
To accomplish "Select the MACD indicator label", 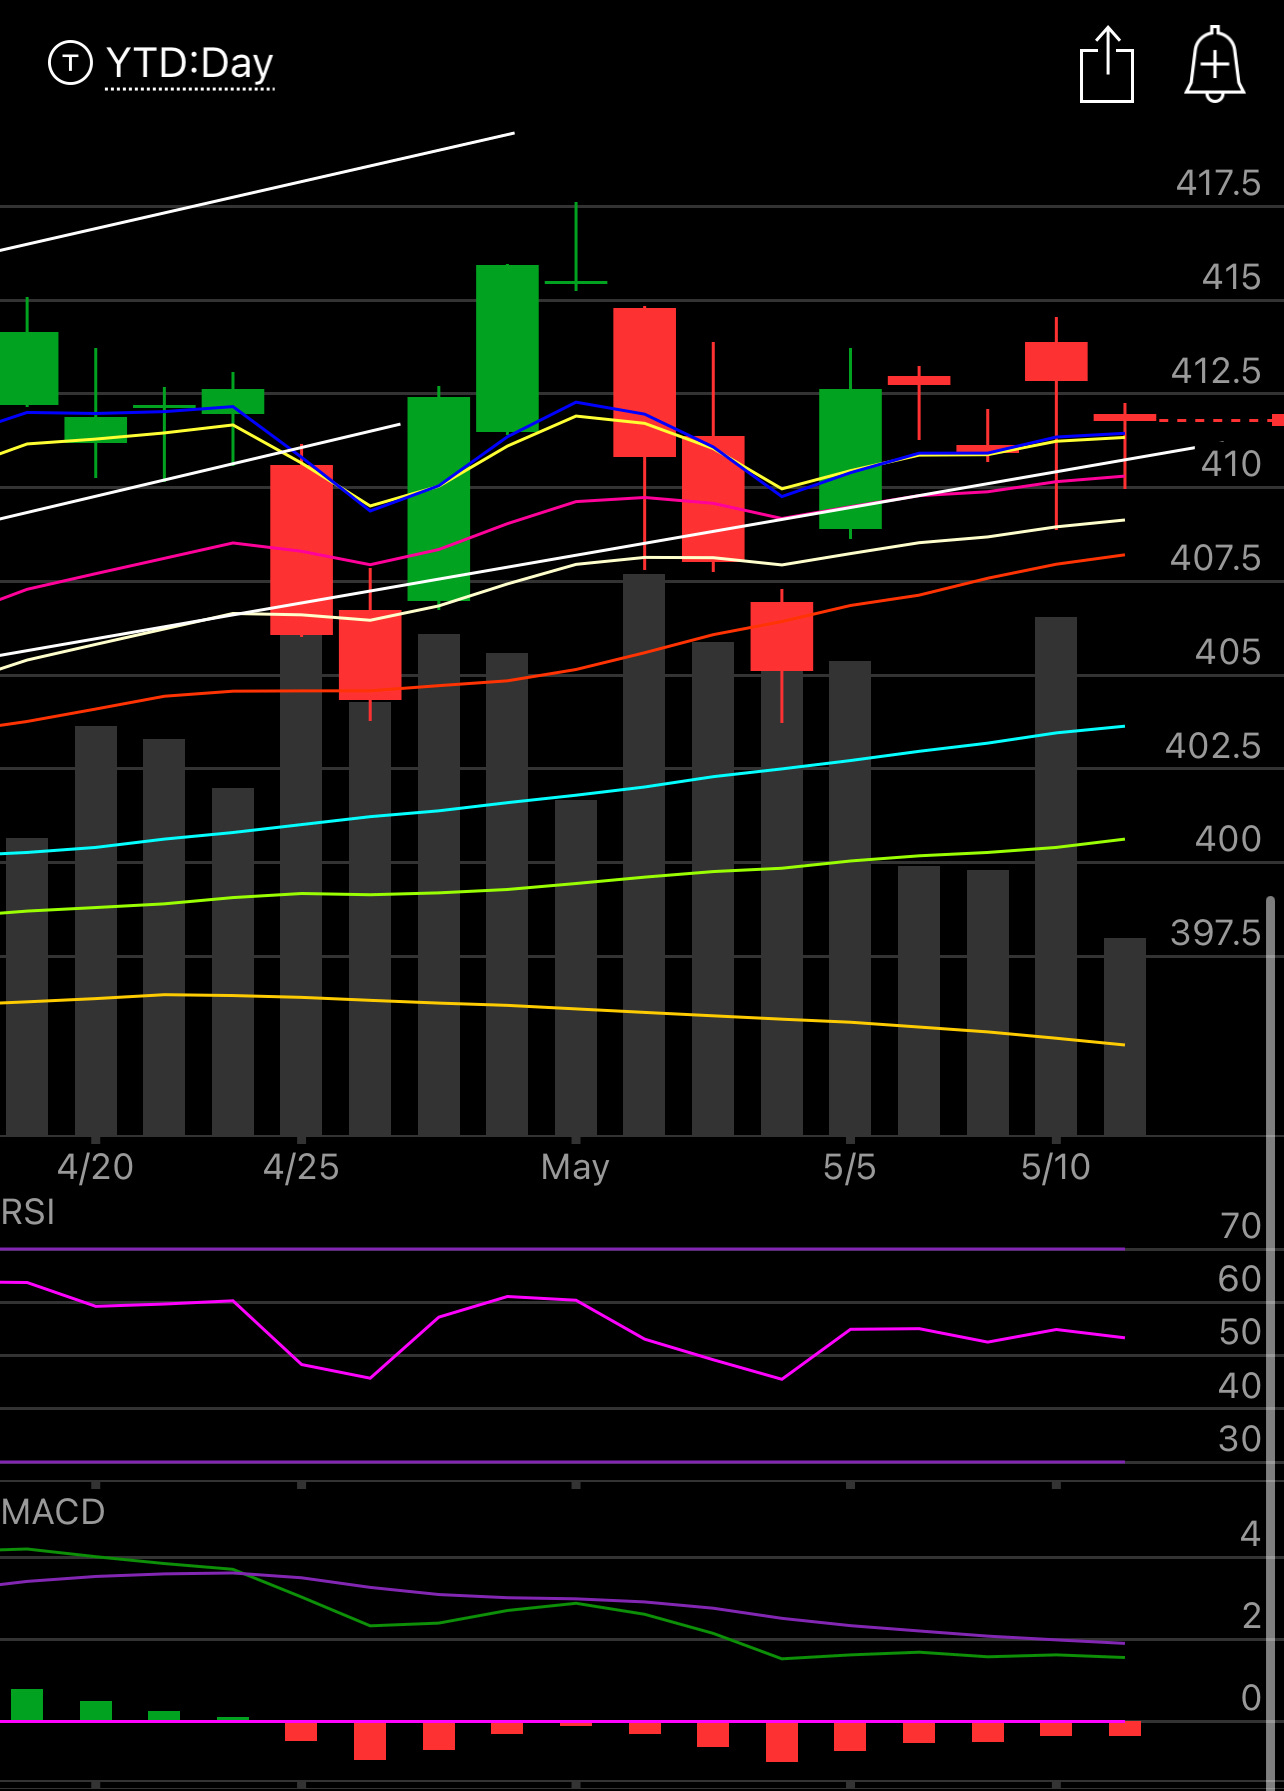I will pos(53,1511).
